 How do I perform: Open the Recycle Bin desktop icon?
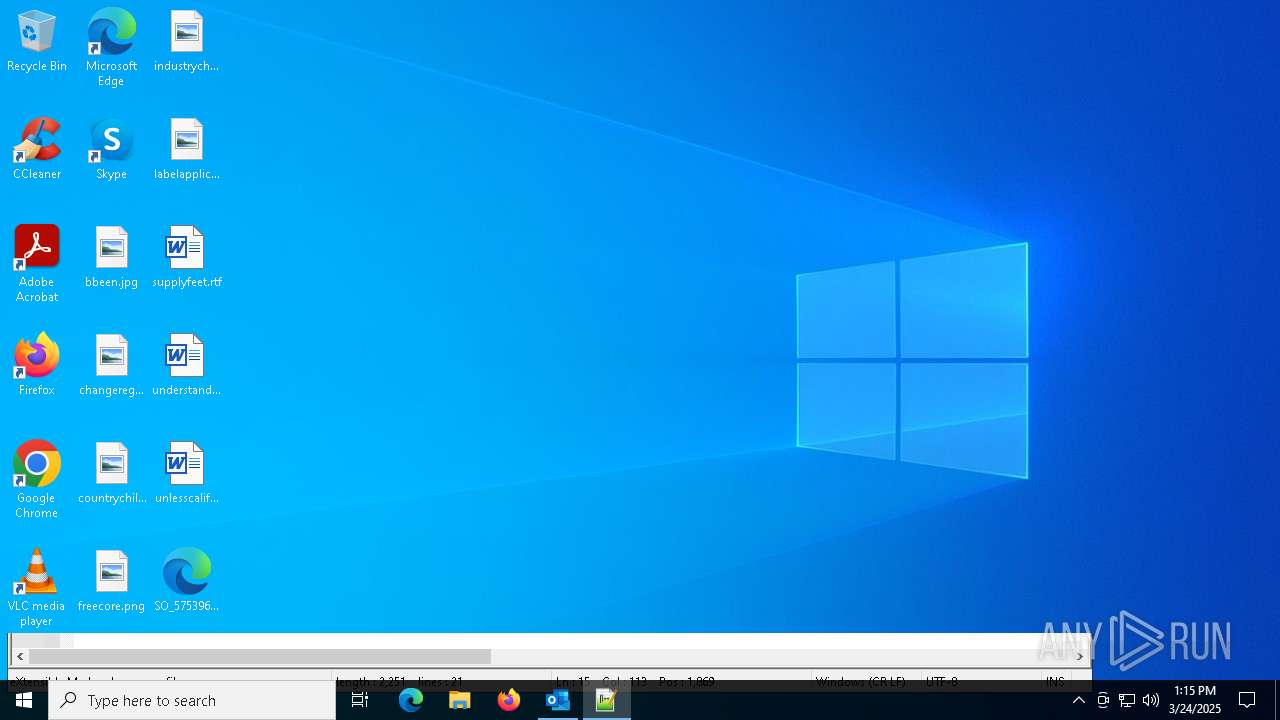(x=37, y=42)
